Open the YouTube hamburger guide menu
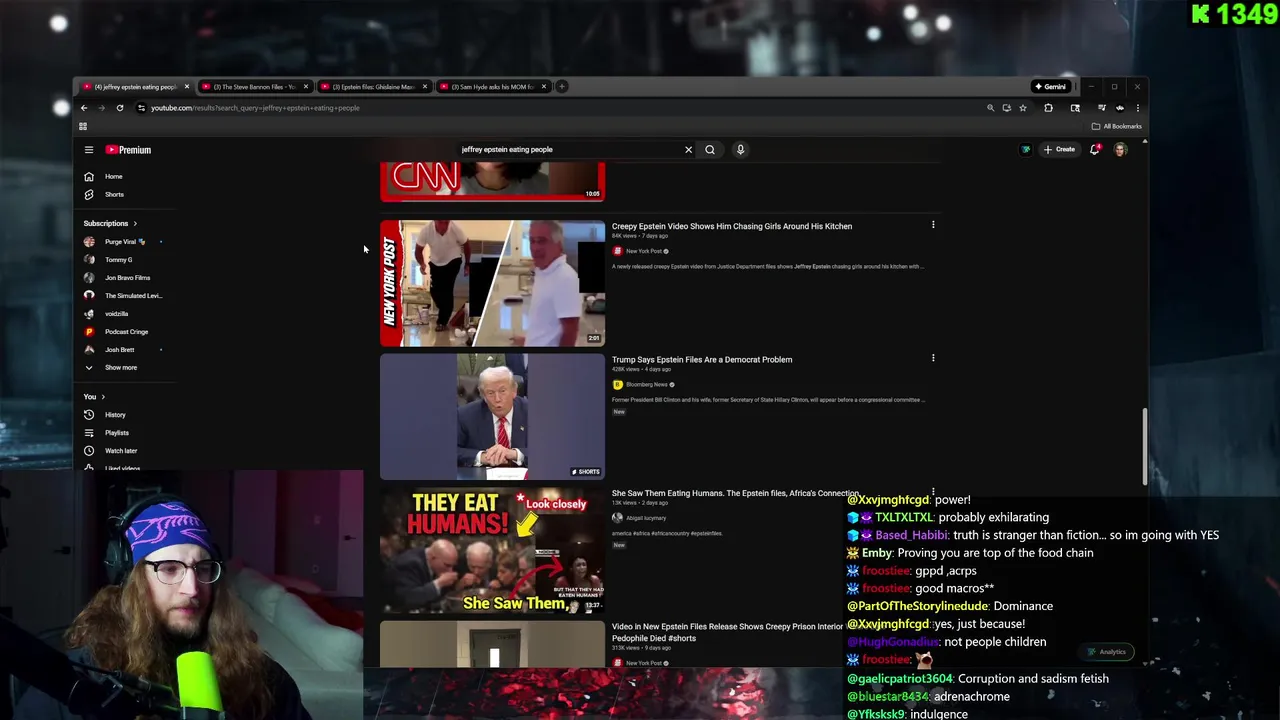Image resolution: width=1280 pixels, height=720 pixels. point(89,150)
